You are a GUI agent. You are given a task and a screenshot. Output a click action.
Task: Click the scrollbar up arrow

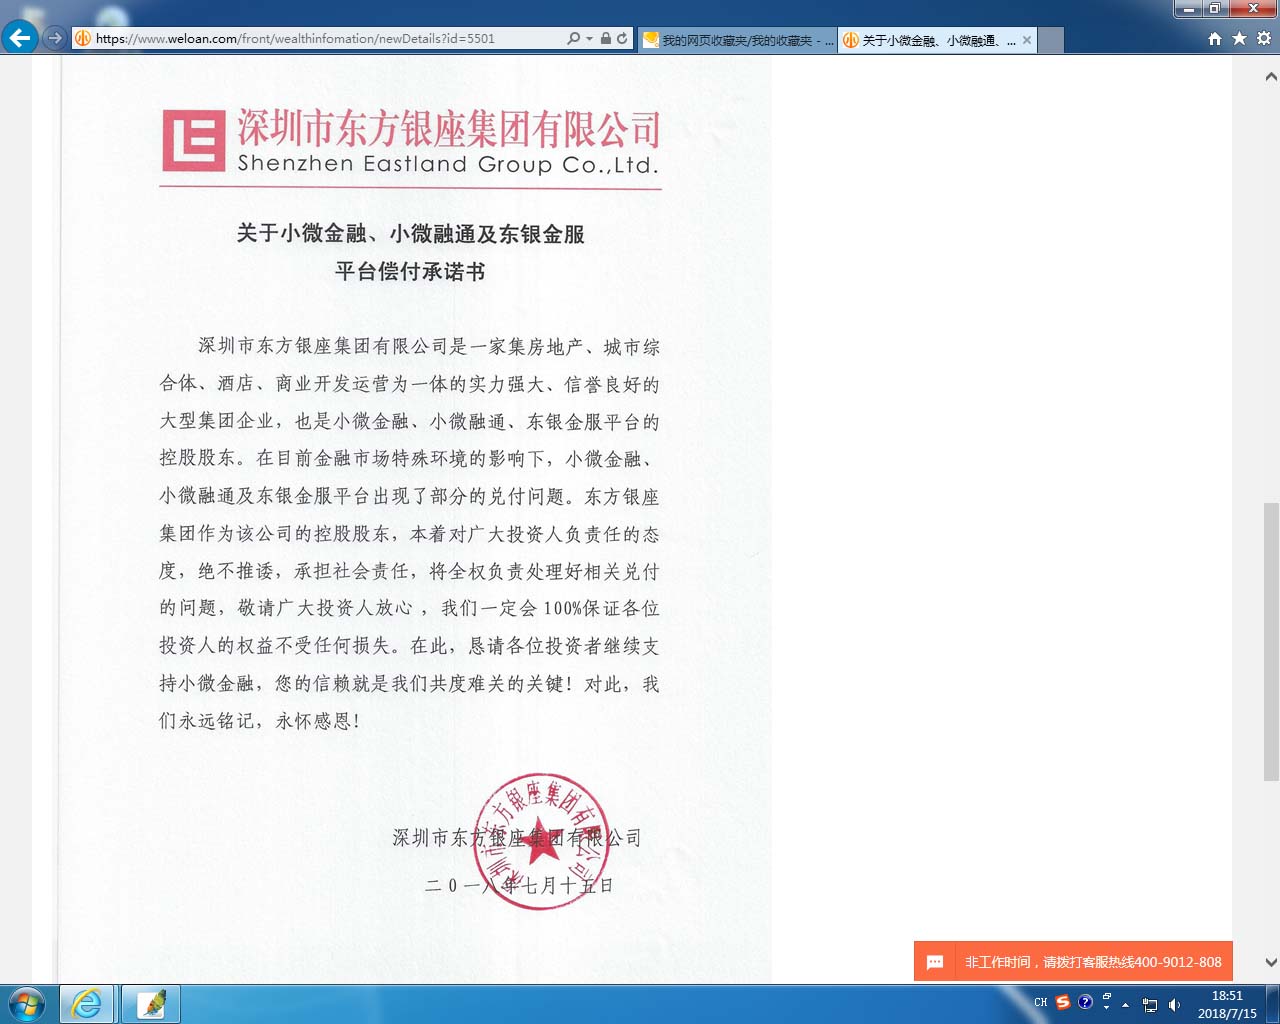click(1271, 76)
